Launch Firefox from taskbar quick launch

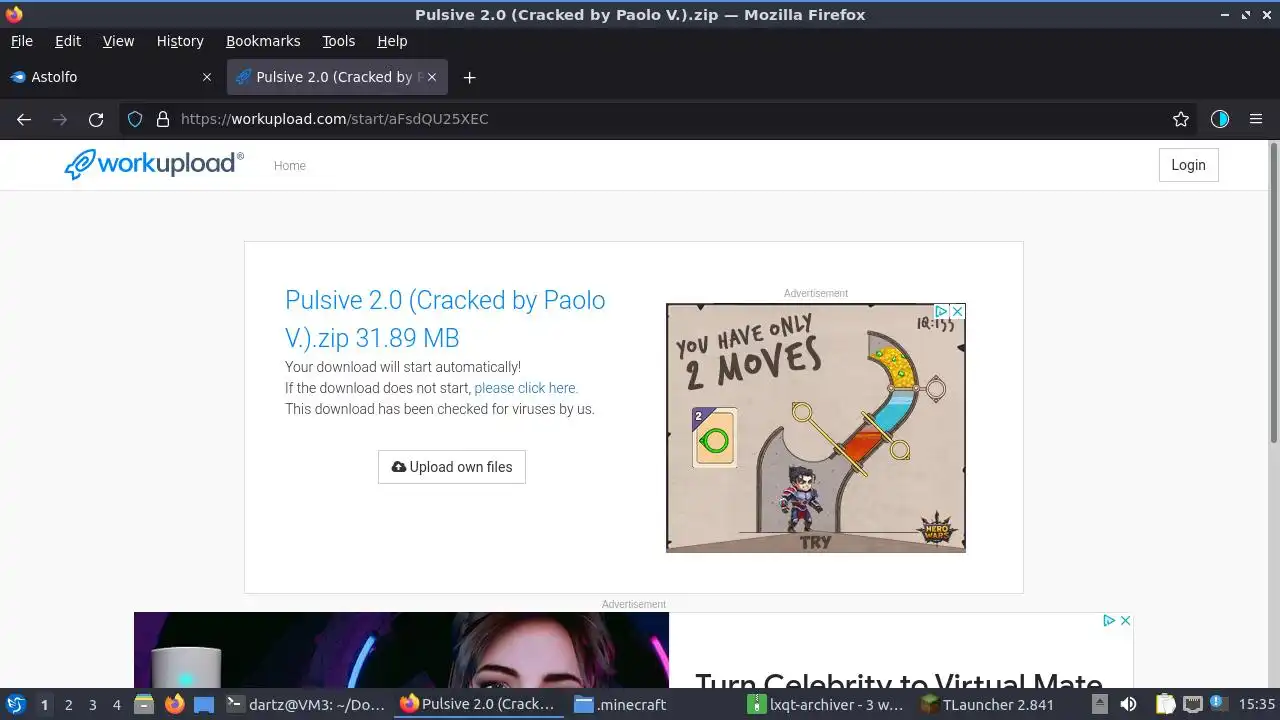click(175, 704)
